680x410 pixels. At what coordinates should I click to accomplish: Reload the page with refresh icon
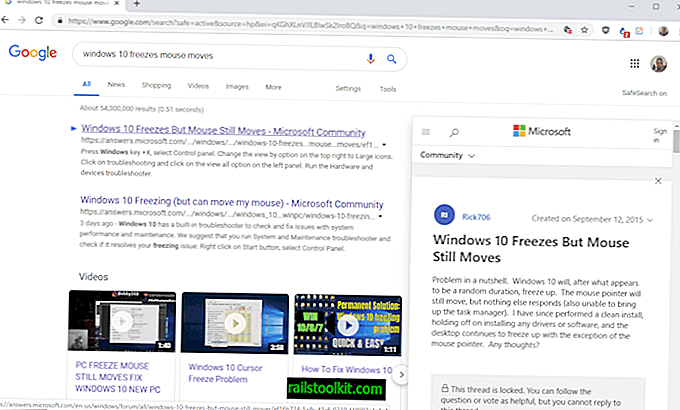39,20
